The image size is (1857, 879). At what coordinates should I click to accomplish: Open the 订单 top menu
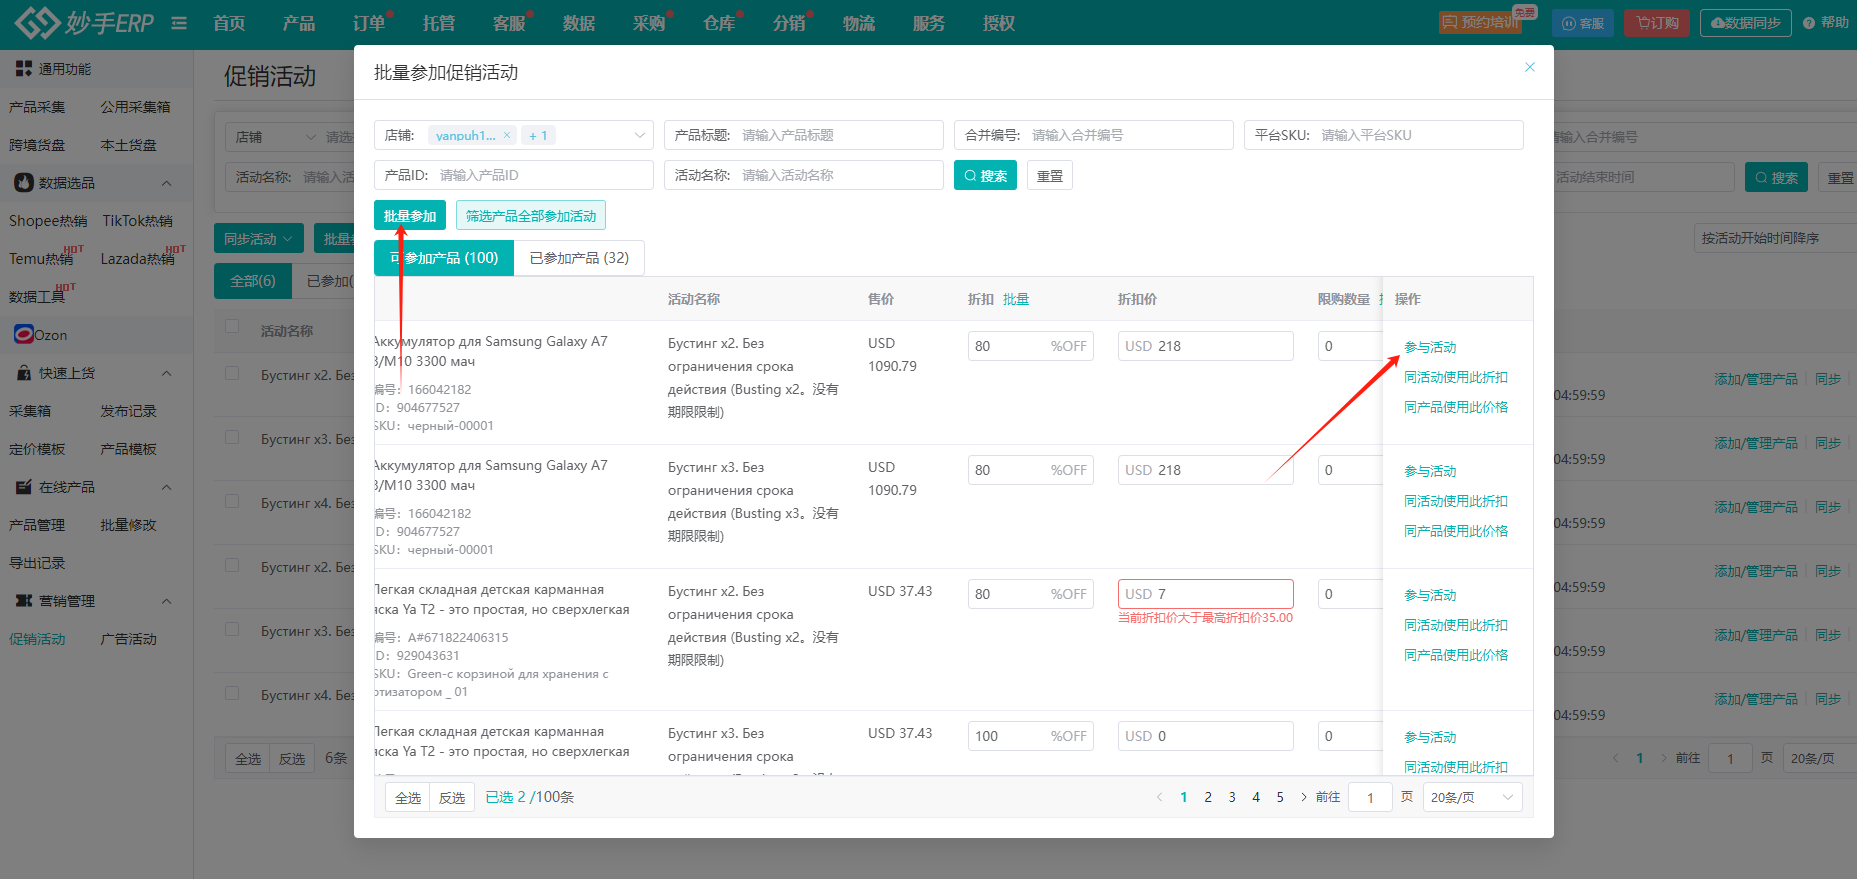tap(369, 23)
